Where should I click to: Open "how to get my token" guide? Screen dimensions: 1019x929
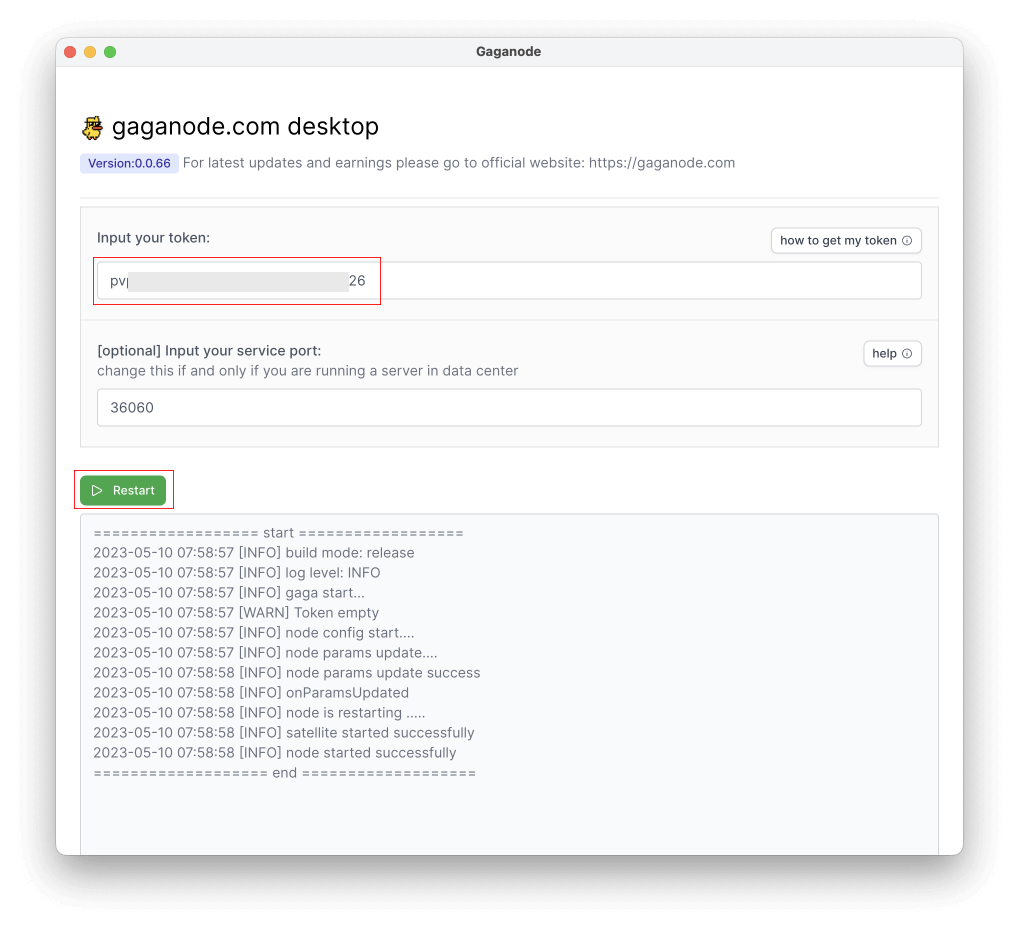tap(846, 241)
